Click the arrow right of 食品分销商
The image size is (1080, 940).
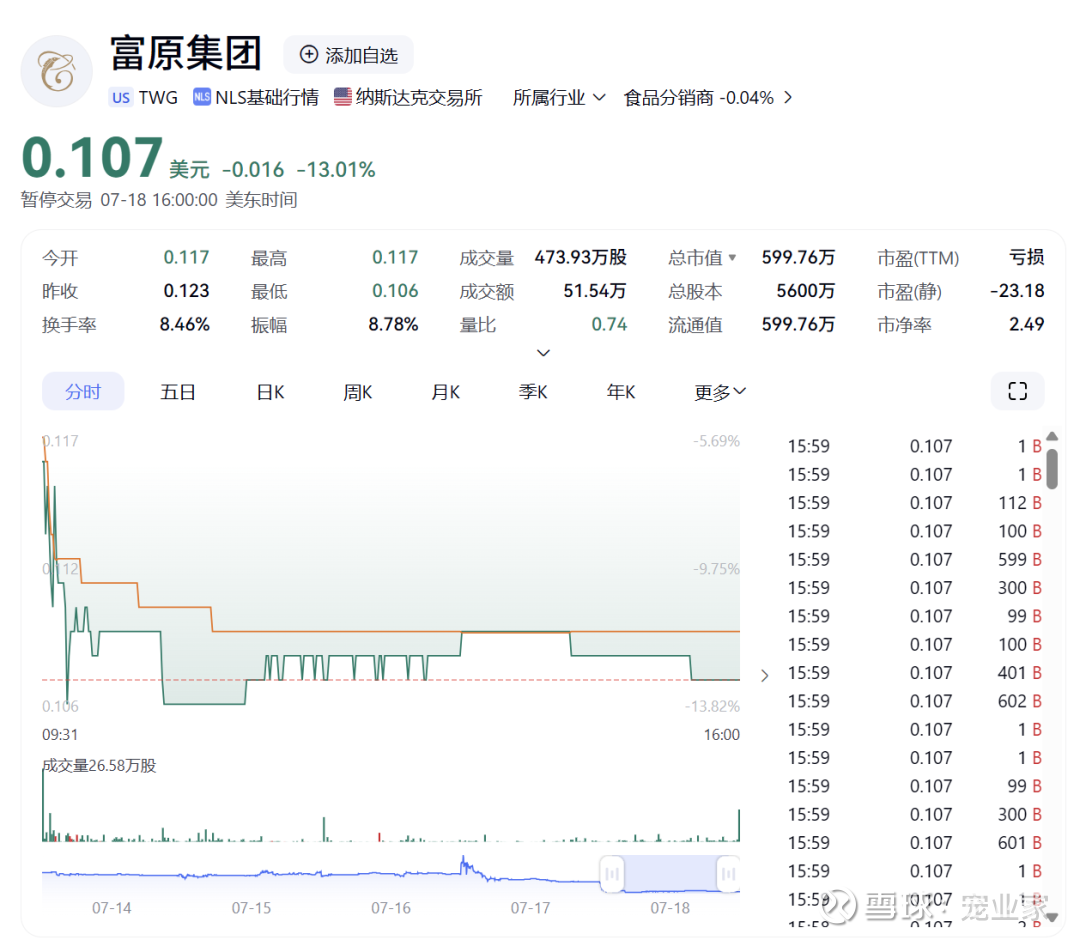click(788, 97)
